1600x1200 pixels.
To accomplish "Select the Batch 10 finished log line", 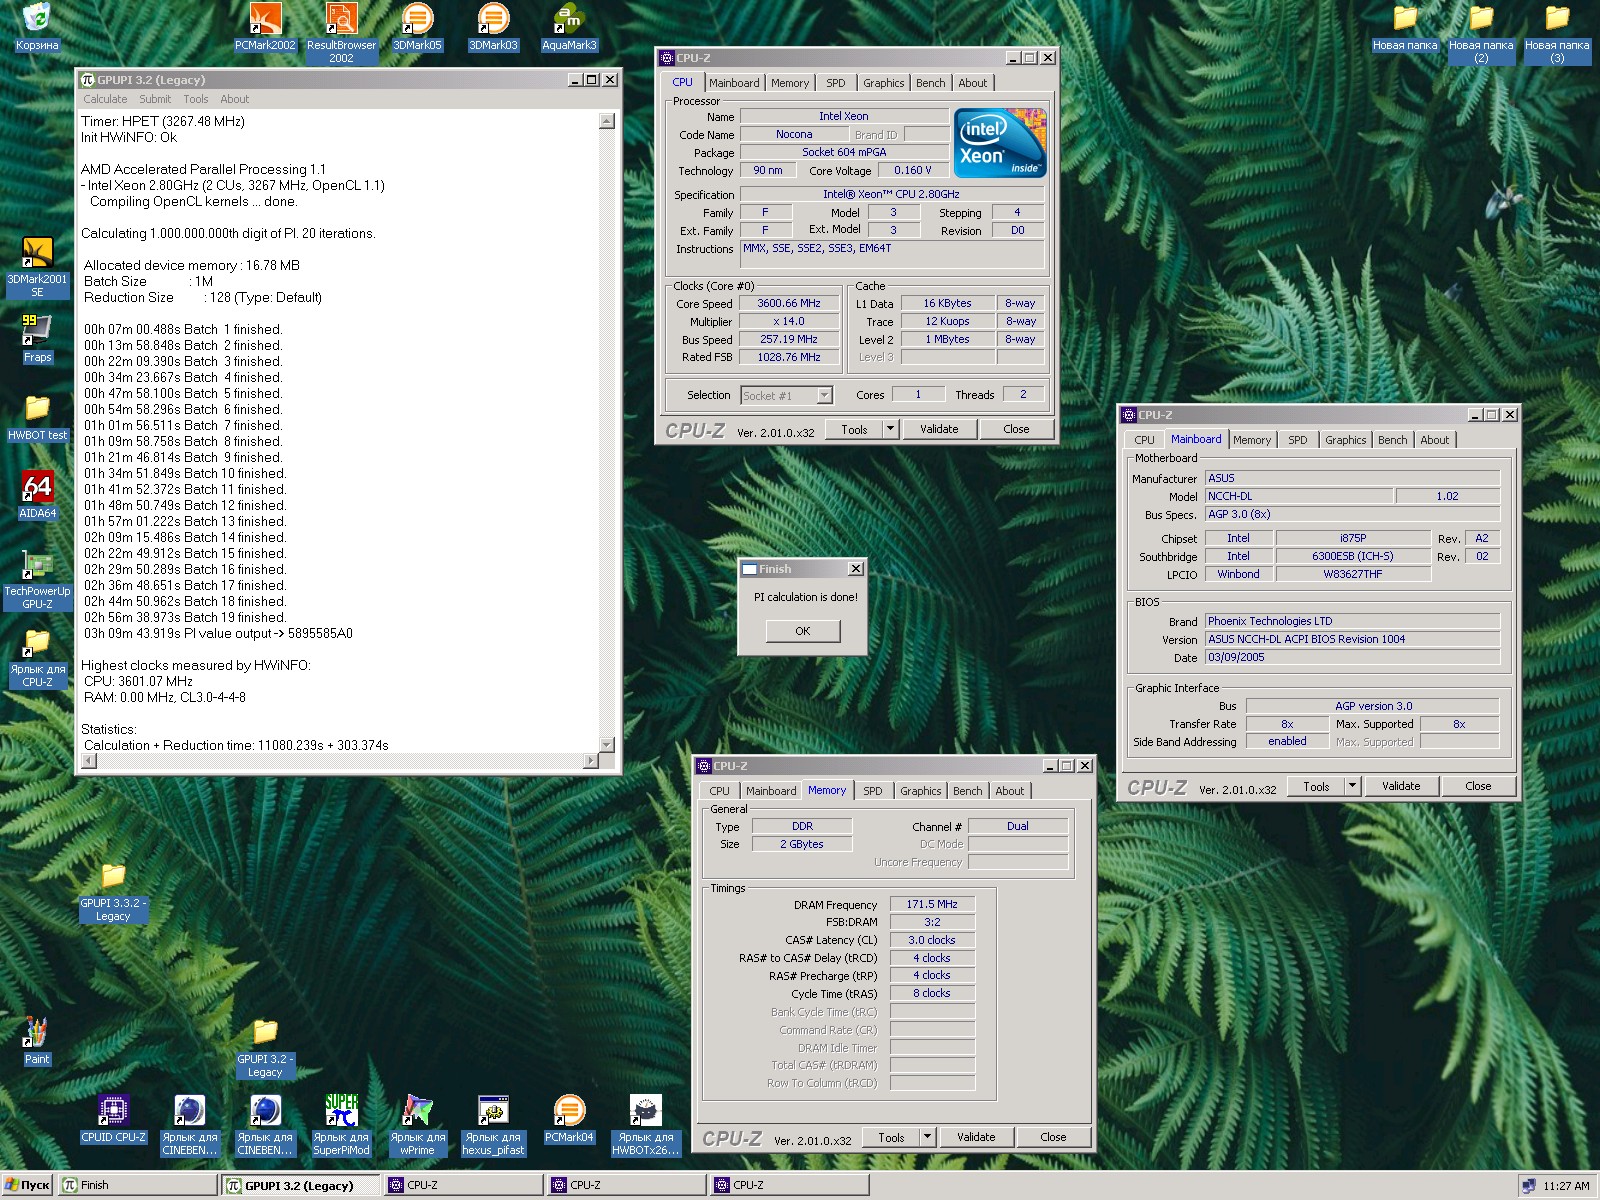I will pos(185,473).
